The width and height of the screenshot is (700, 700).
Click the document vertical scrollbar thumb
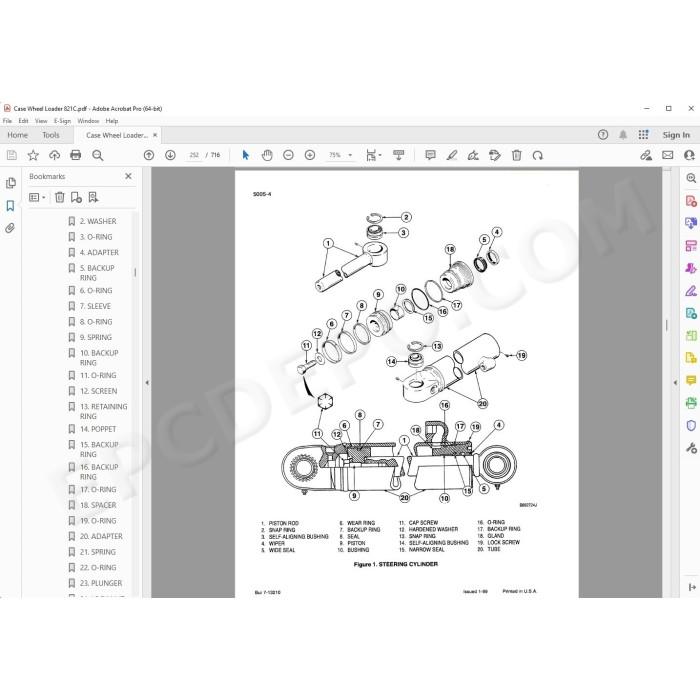[667, 325]
